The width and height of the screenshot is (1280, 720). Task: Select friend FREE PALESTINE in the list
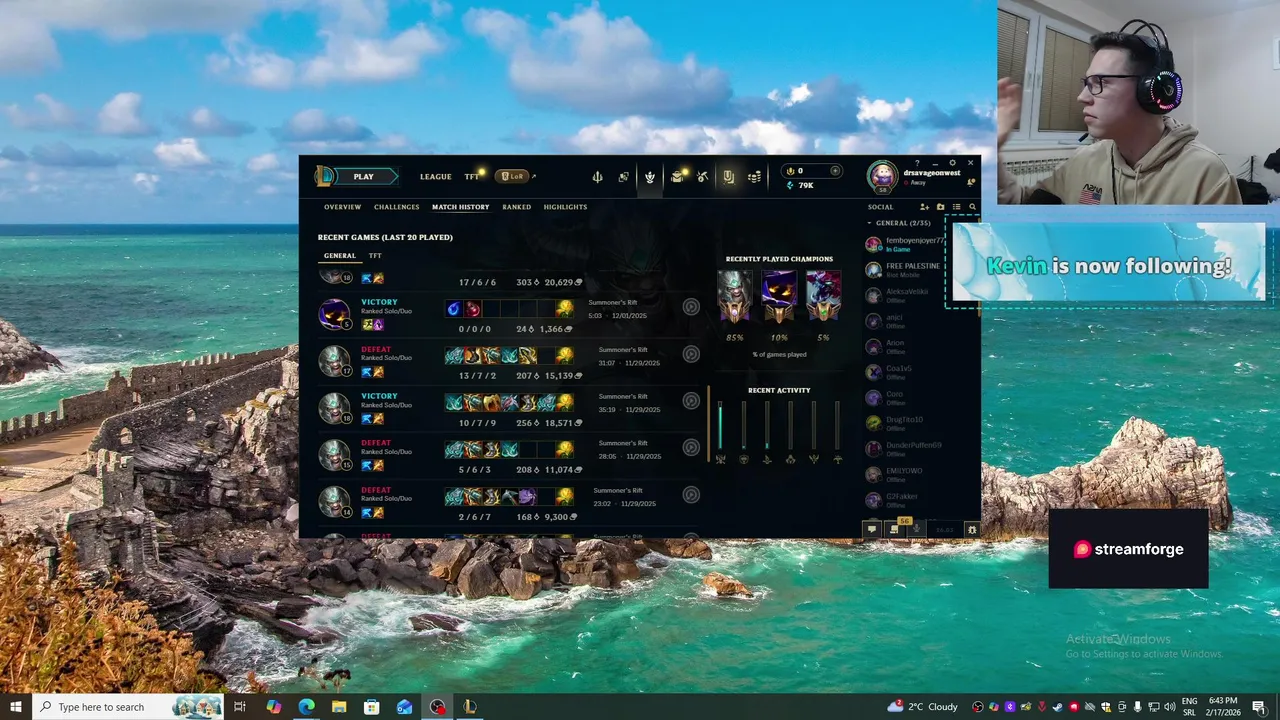click(913, 270)
